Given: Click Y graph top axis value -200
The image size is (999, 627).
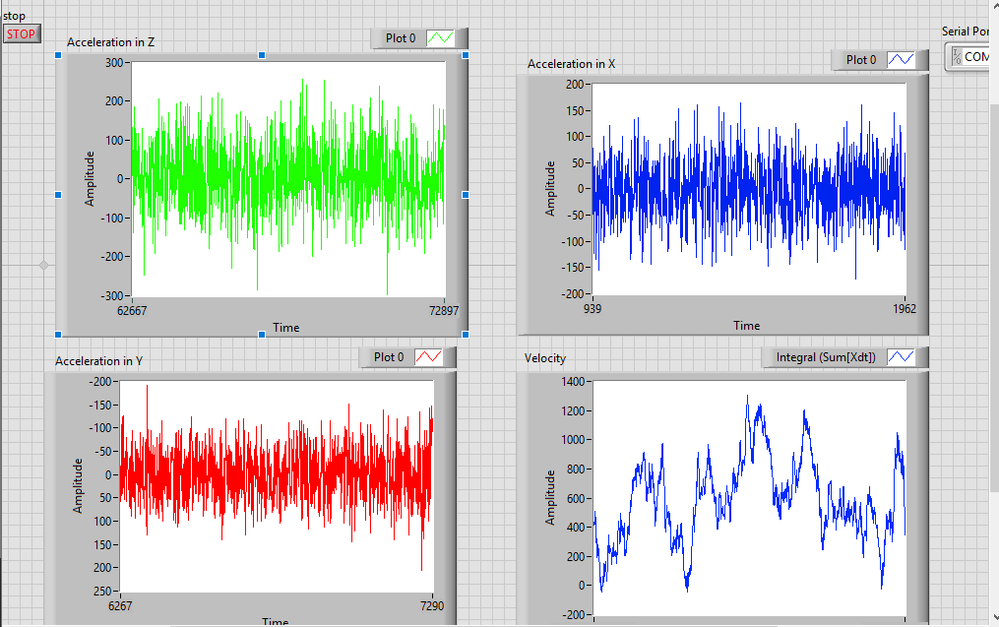Looking at the screenshot, I should pyautogui.click(x=100, y=382).
